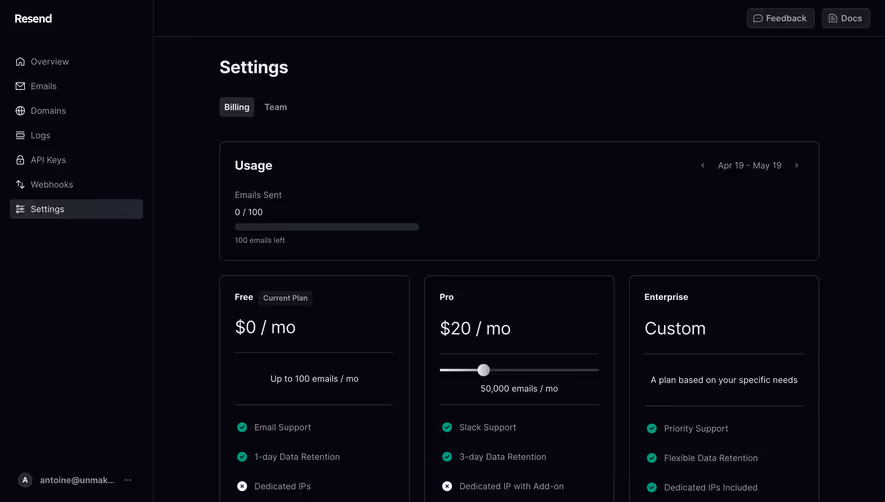Click the Emails Sent usage progress bar

tap(327, 227)
